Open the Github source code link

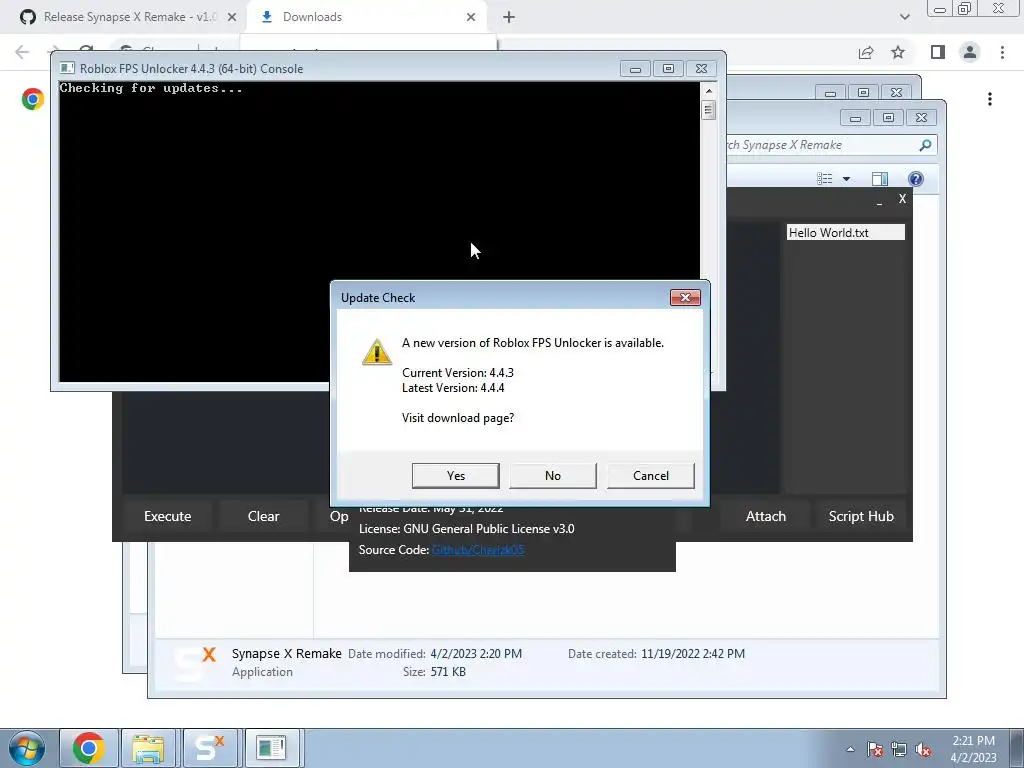(478, 550)
